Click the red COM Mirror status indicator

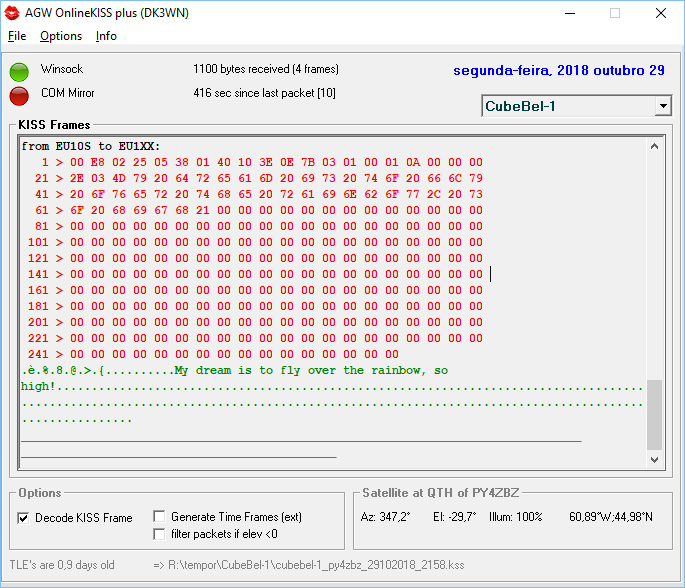[x=19, y=96]
